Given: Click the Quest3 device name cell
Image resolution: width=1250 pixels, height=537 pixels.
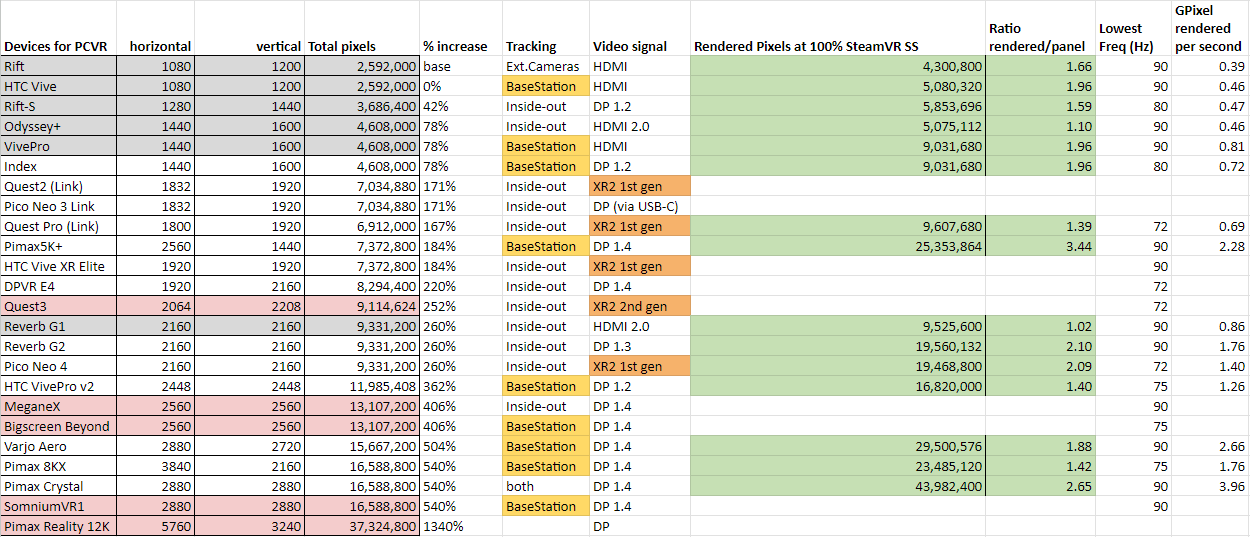Looking at the screenshot, I should [x=58, y=306].
